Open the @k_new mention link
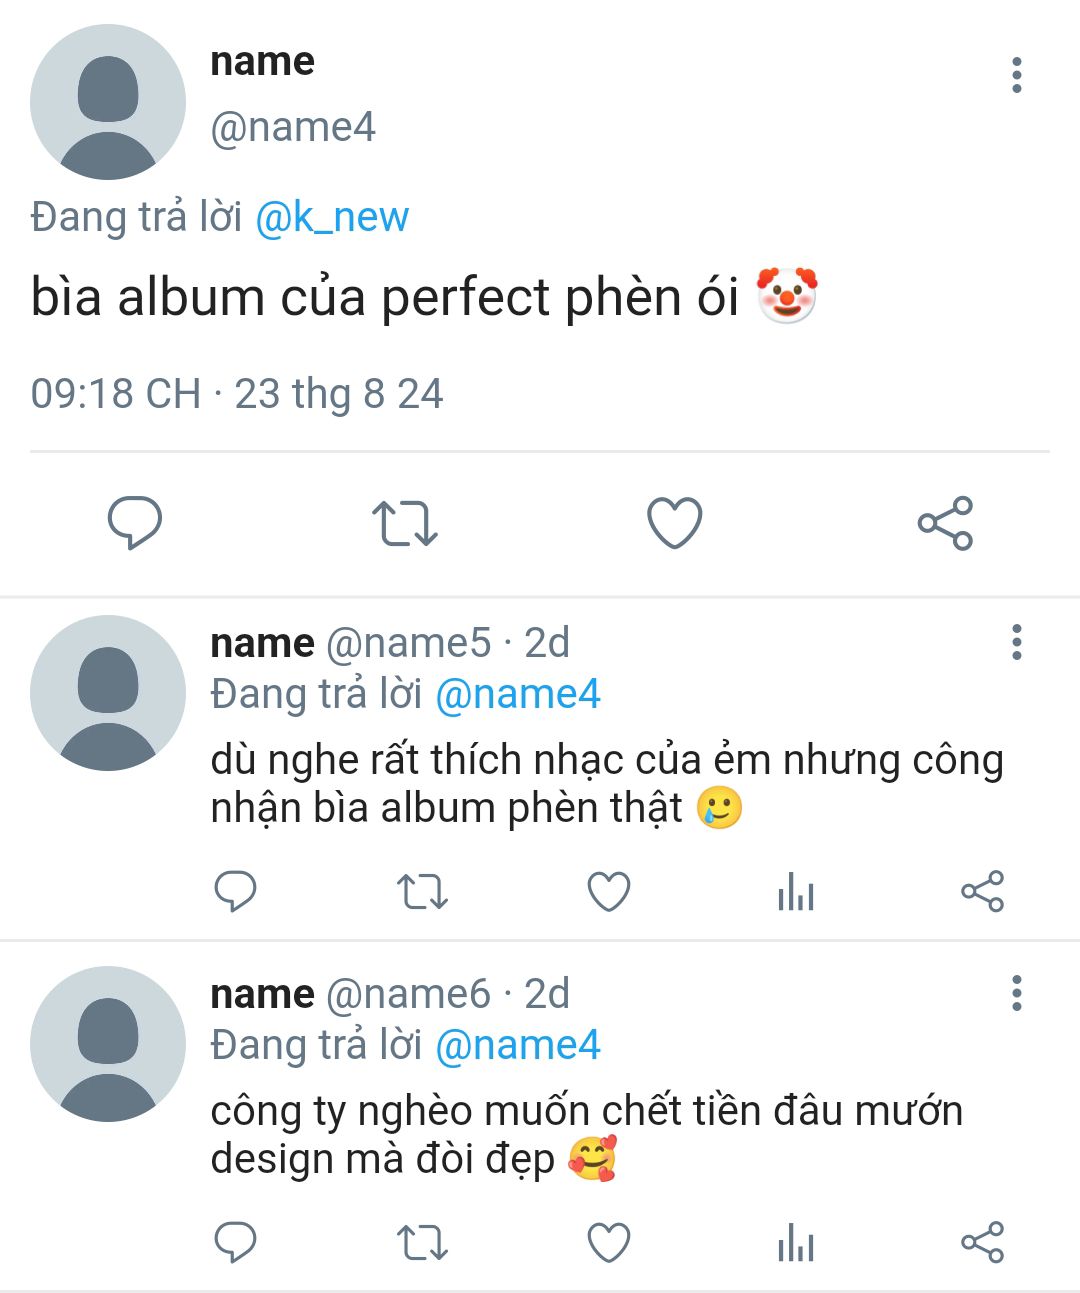The image size is (1080, 1293). 332,217
